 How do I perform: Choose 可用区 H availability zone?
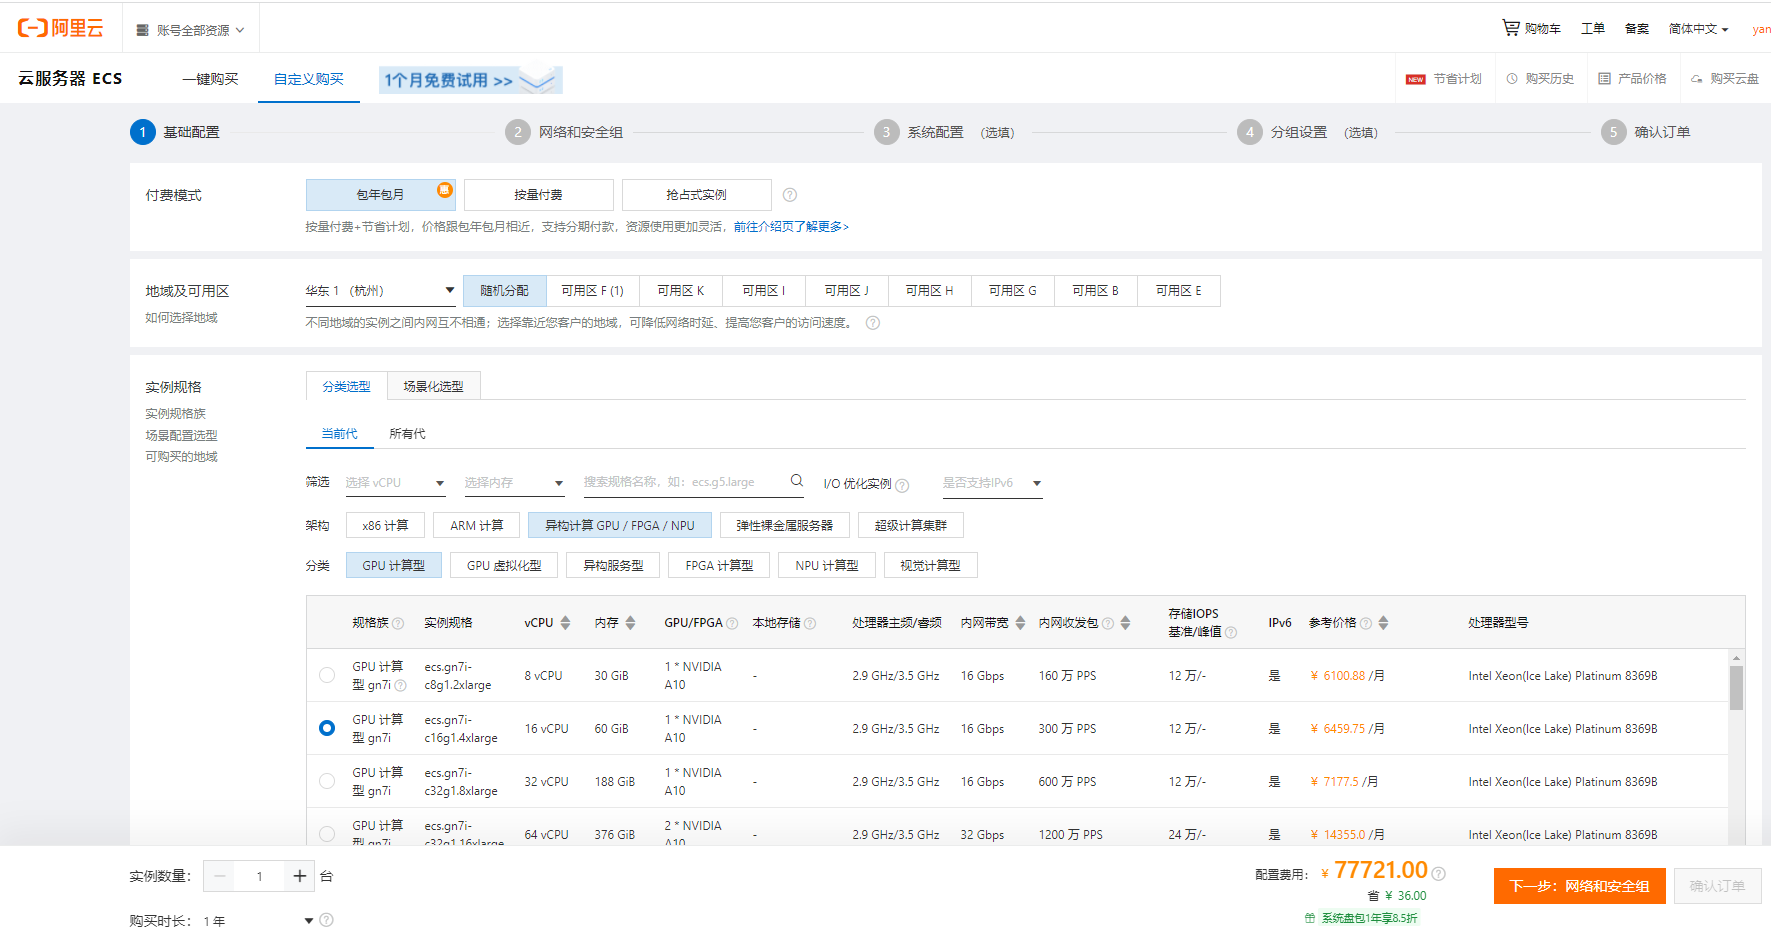[x=930, y=291]
